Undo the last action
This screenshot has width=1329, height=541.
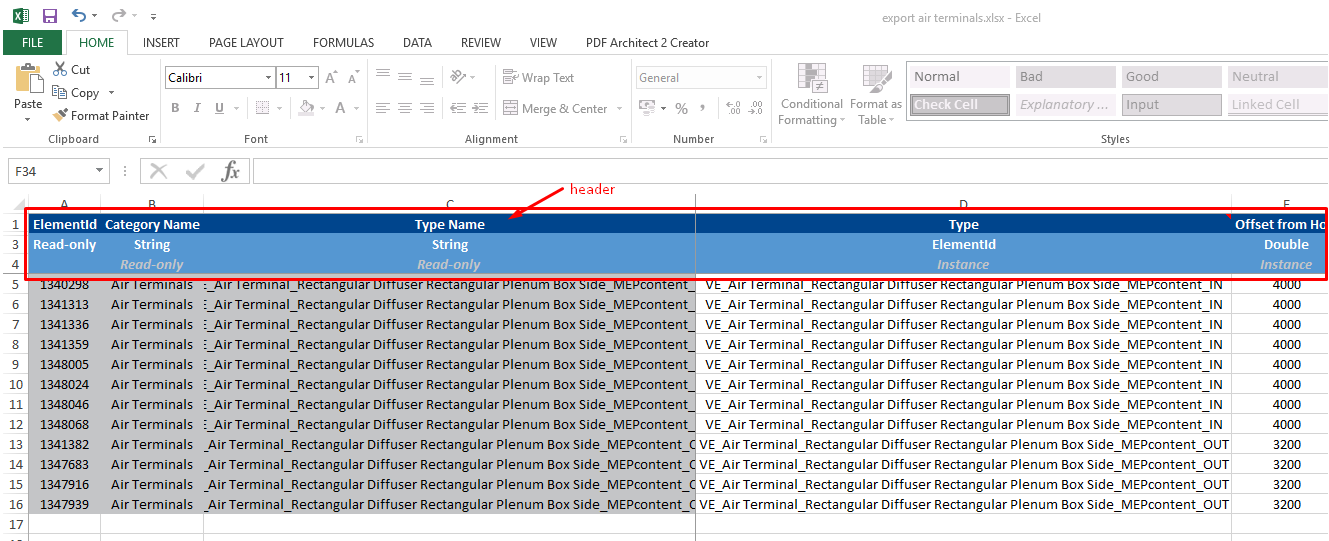[x=79, y=16]
